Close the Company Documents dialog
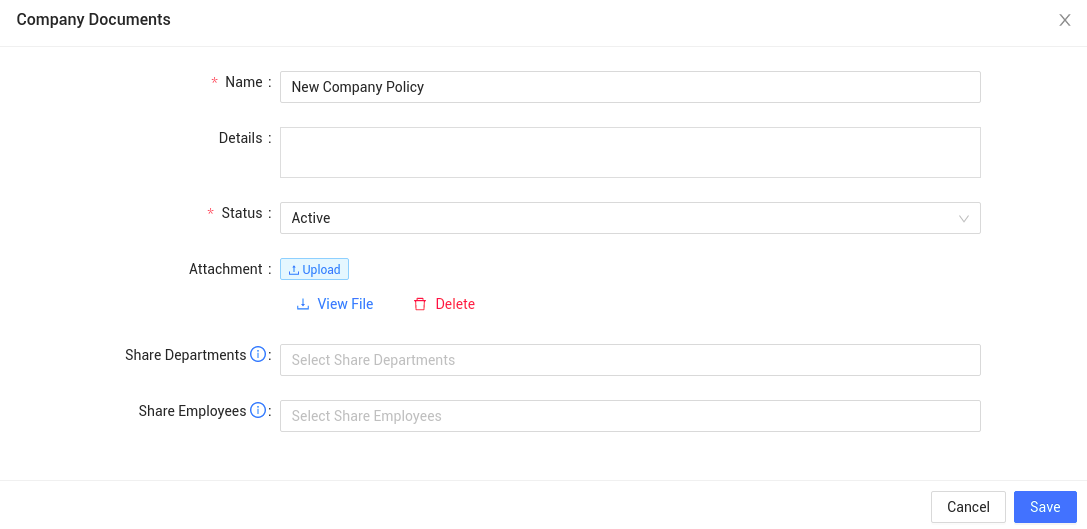 tap(1065, 20)
